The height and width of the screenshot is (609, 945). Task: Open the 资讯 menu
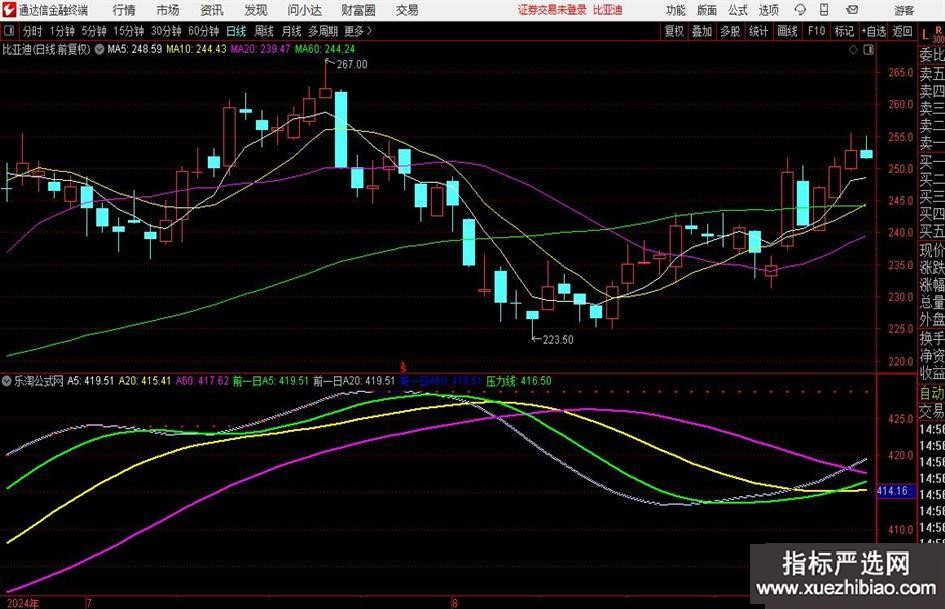tap(212, 10)
